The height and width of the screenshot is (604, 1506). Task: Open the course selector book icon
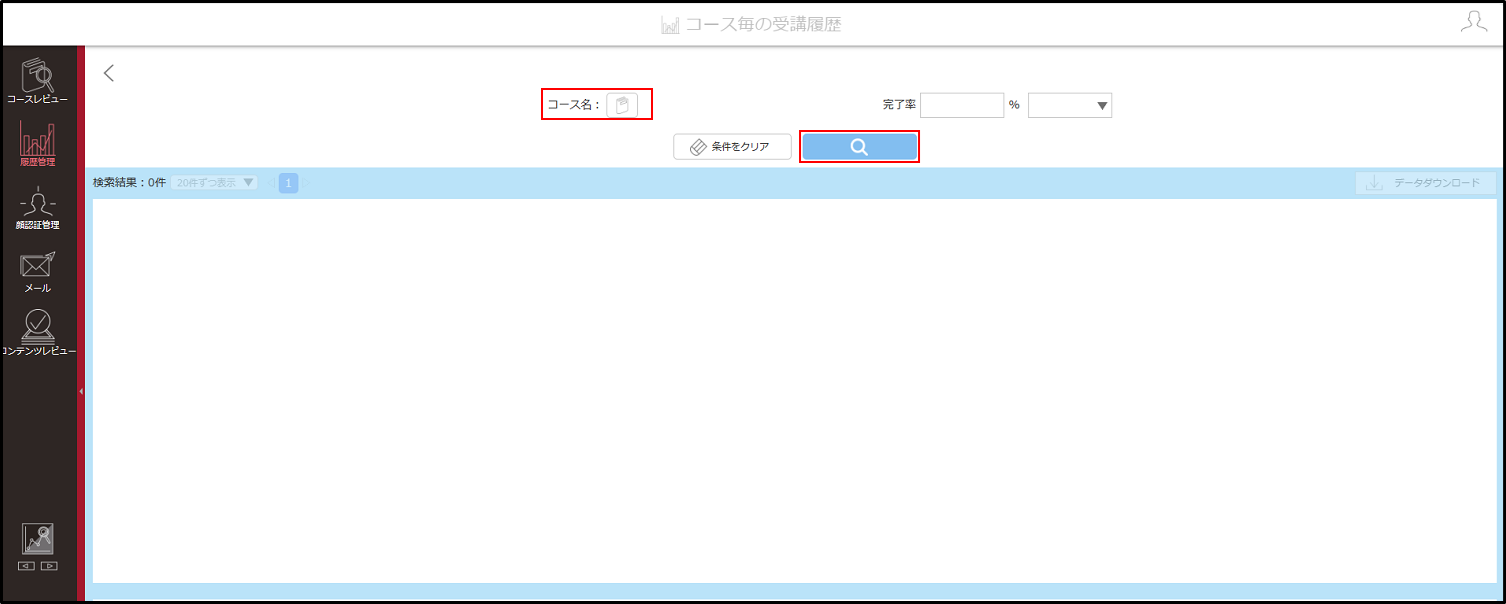click(x=622, y=105)
